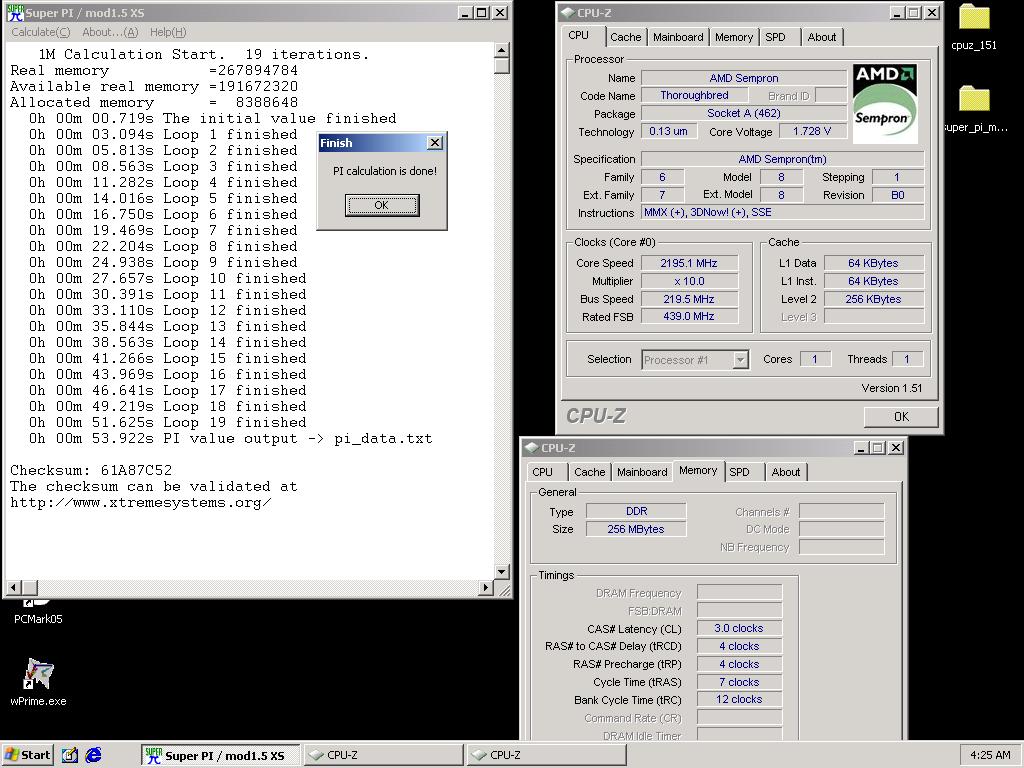Click the 'Loop 19 finished' line
Viewport: 1024px width, 768px height.
pos(167,423)
